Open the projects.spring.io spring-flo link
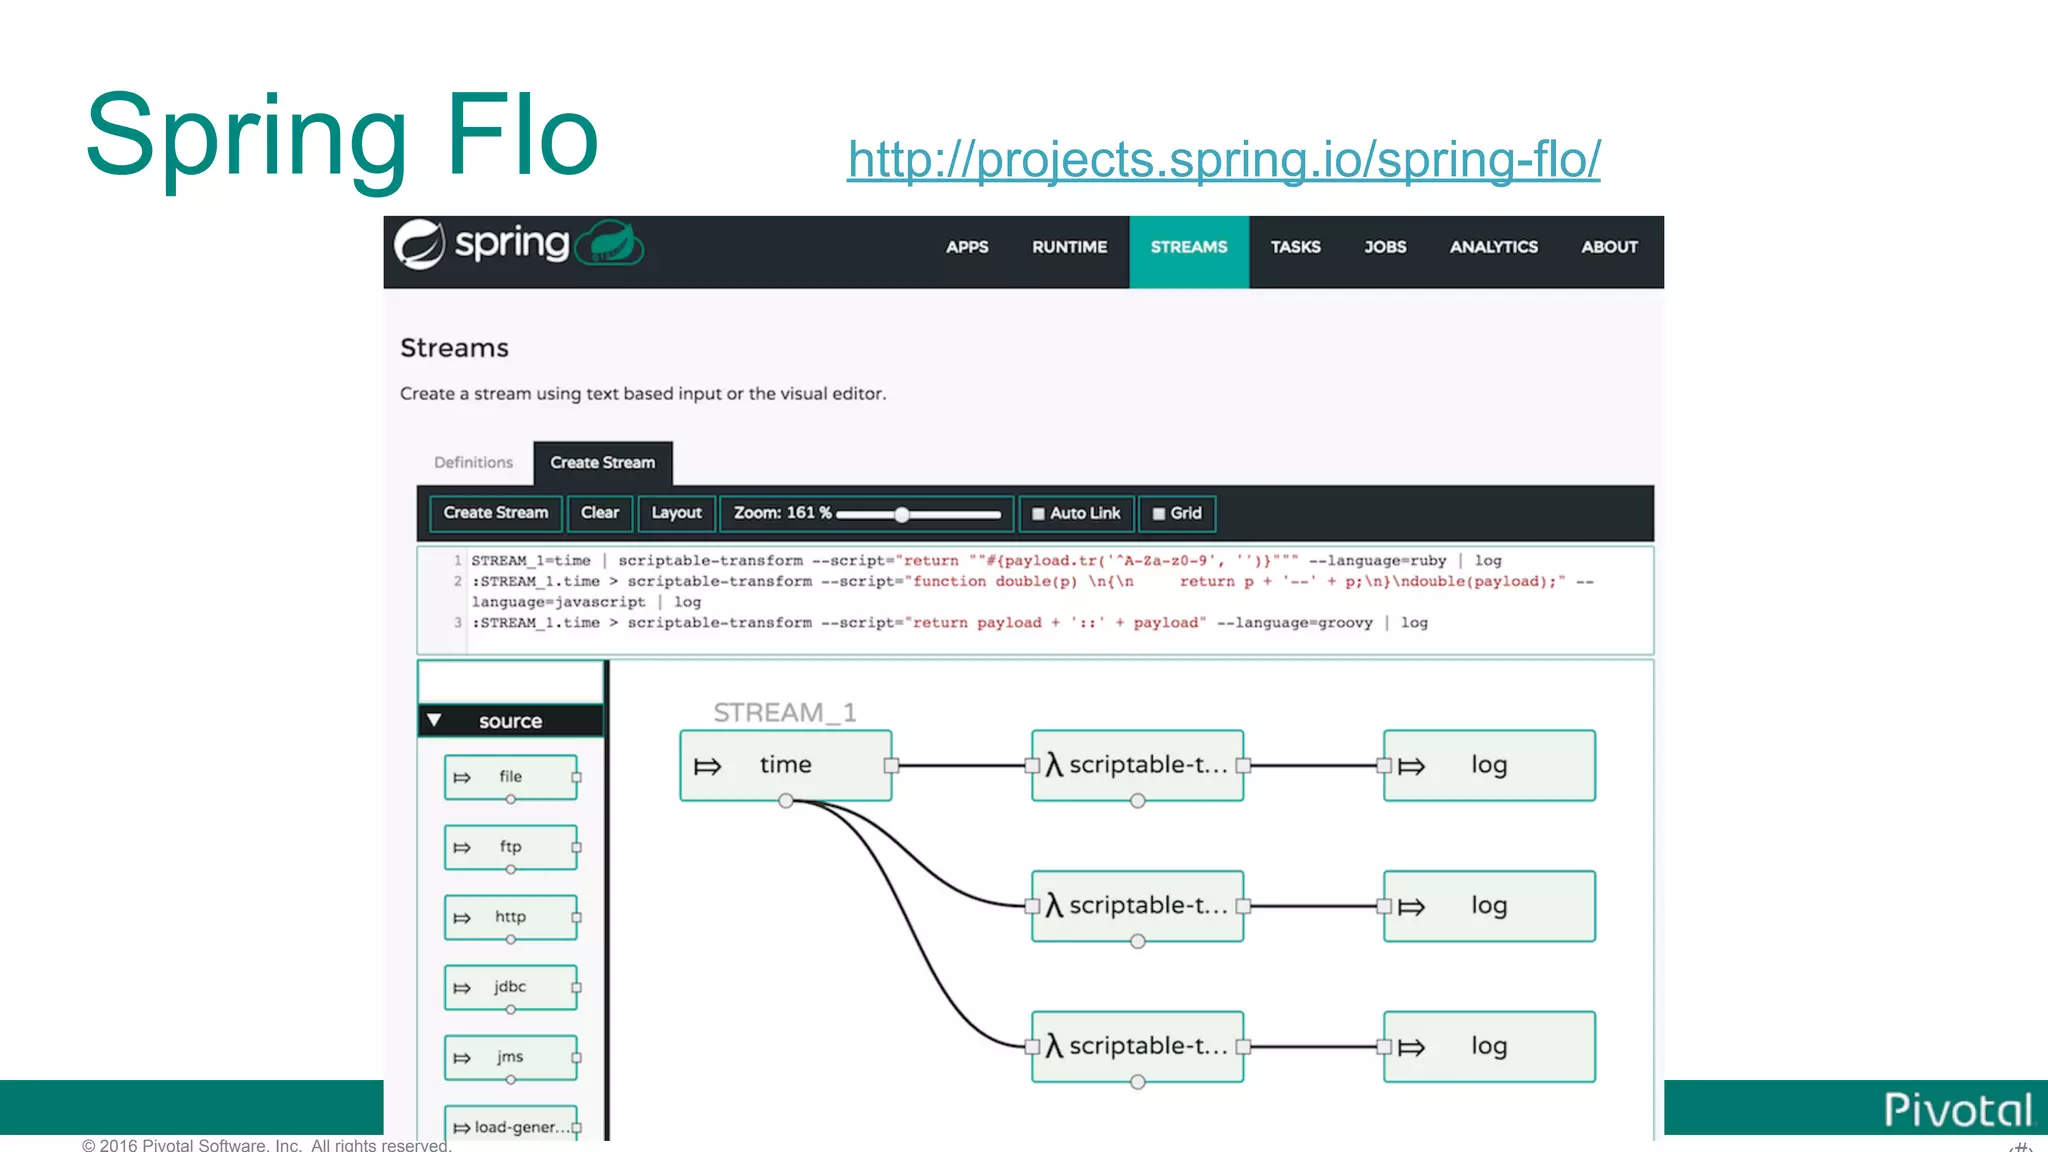Viewport: 2048px width, 1152px height. (1223, 160)
